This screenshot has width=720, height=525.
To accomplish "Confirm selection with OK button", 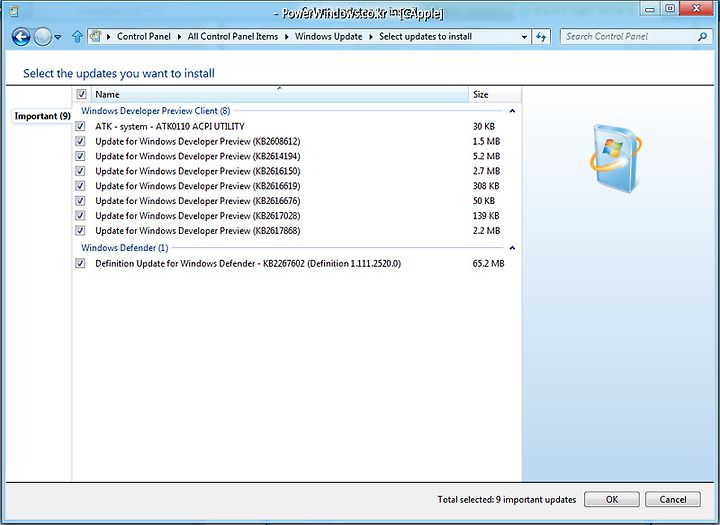I will [x=612, y=499].
